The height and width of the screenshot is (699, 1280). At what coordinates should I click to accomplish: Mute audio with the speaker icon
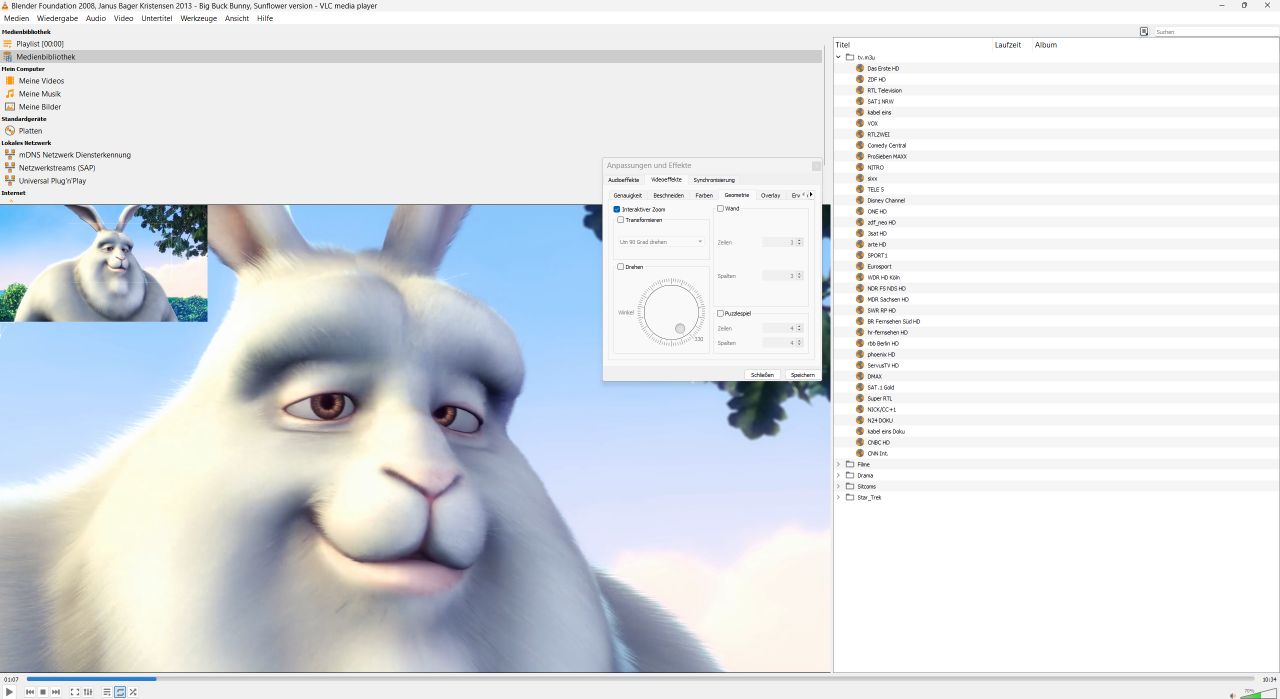(1233, 694)
